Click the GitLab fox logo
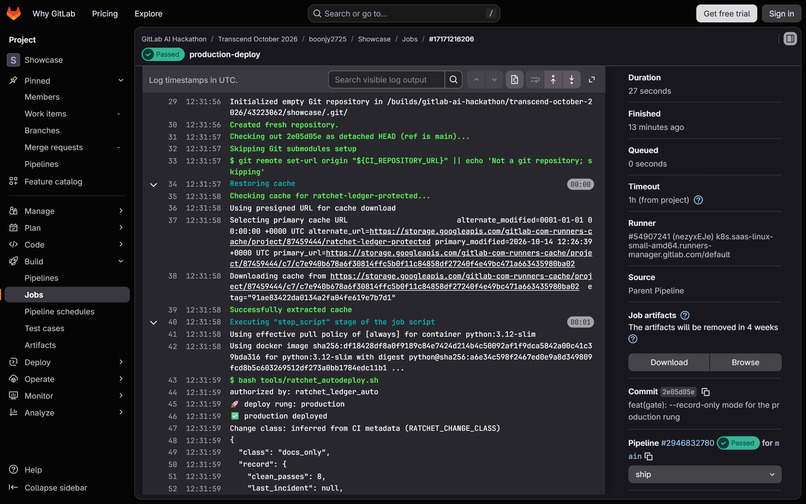The height and width of the screenshot is (504, 806). 14,13
